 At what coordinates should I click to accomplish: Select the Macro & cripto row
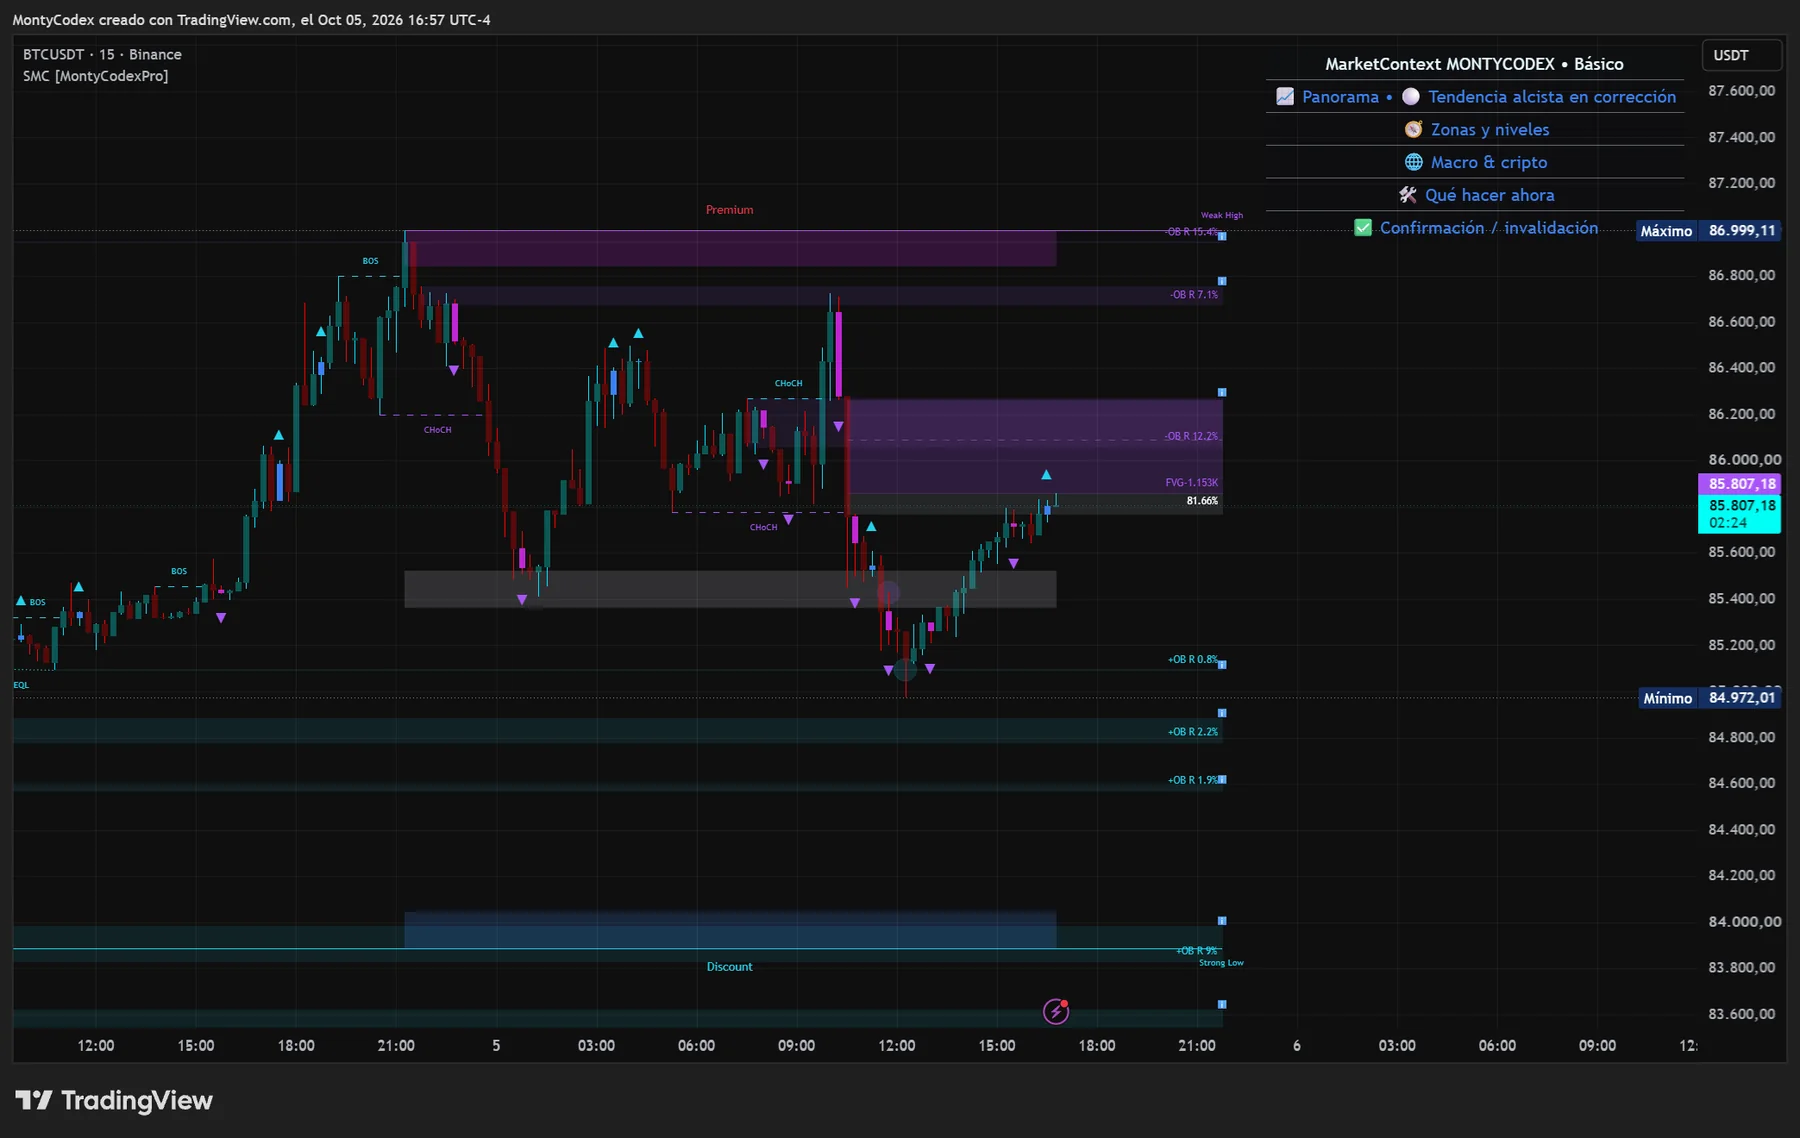click(x=1475, y=162)
